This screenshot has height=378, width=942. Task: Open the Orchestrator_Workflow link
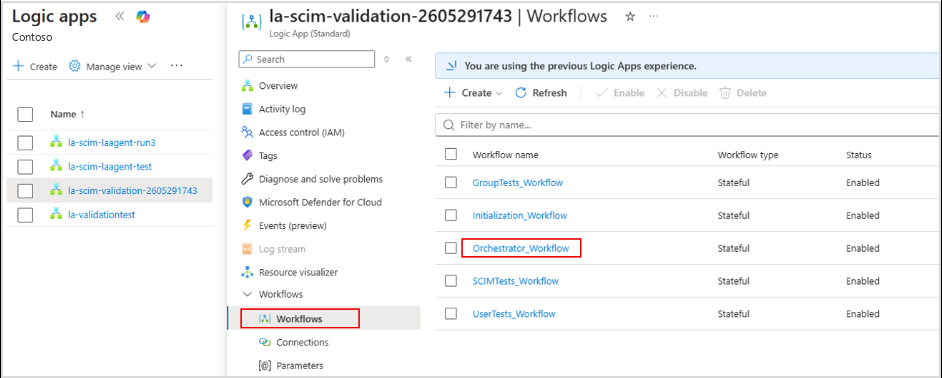point(520,248)
